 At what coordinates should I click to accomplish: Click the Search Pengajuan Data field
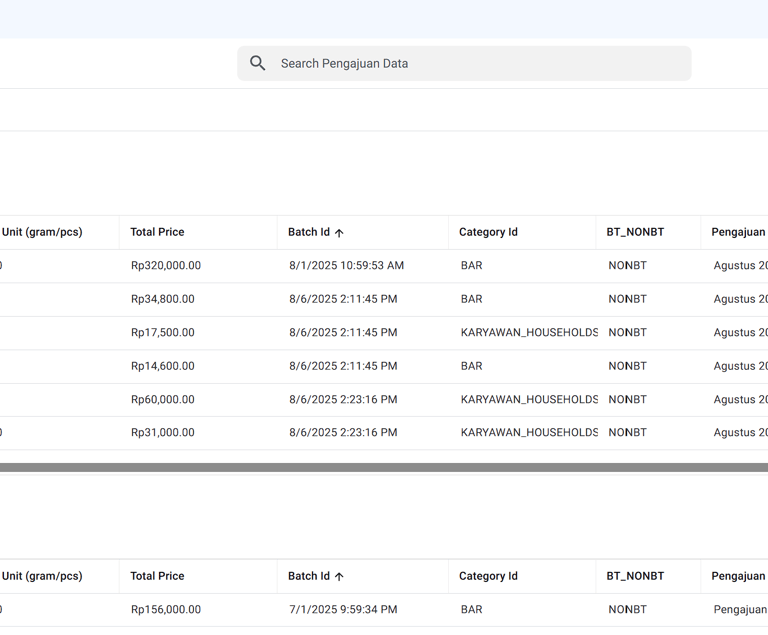point(464,63)
